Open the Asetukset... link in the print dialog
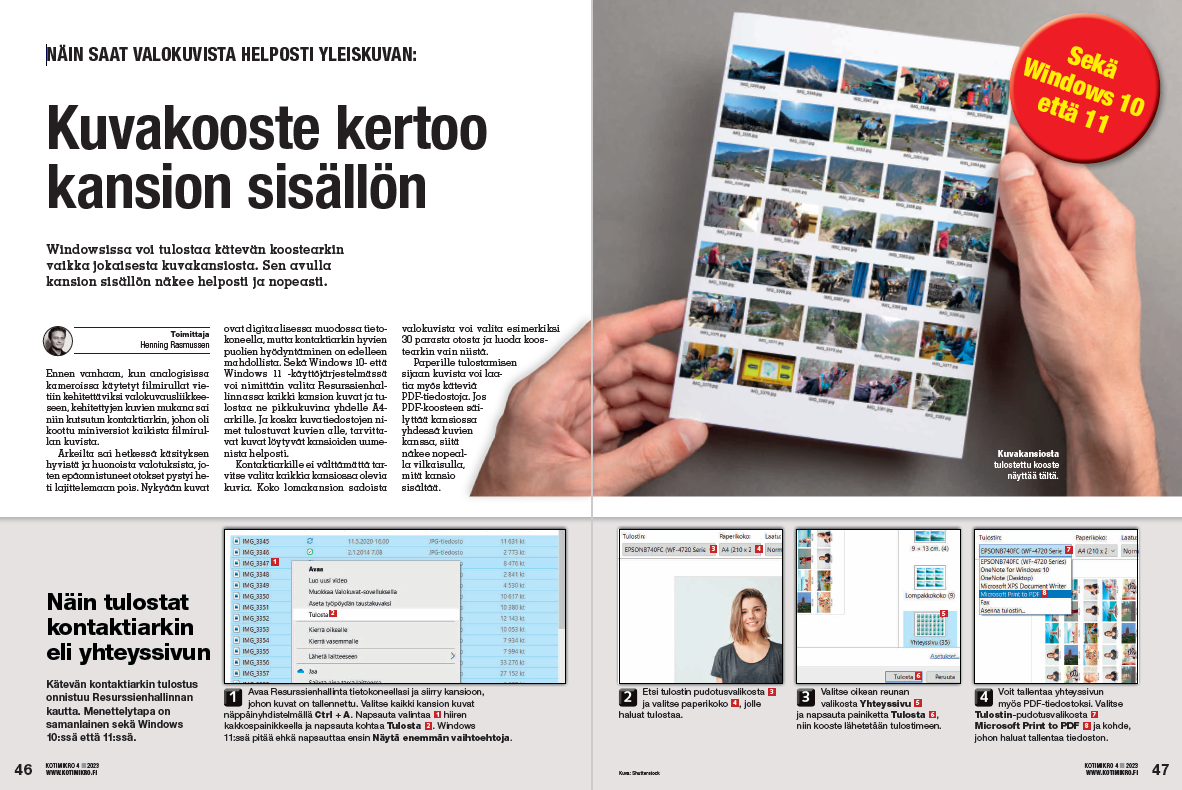Screen dimensions: 1182x790 pyautogui.click(x=944, y=656)
